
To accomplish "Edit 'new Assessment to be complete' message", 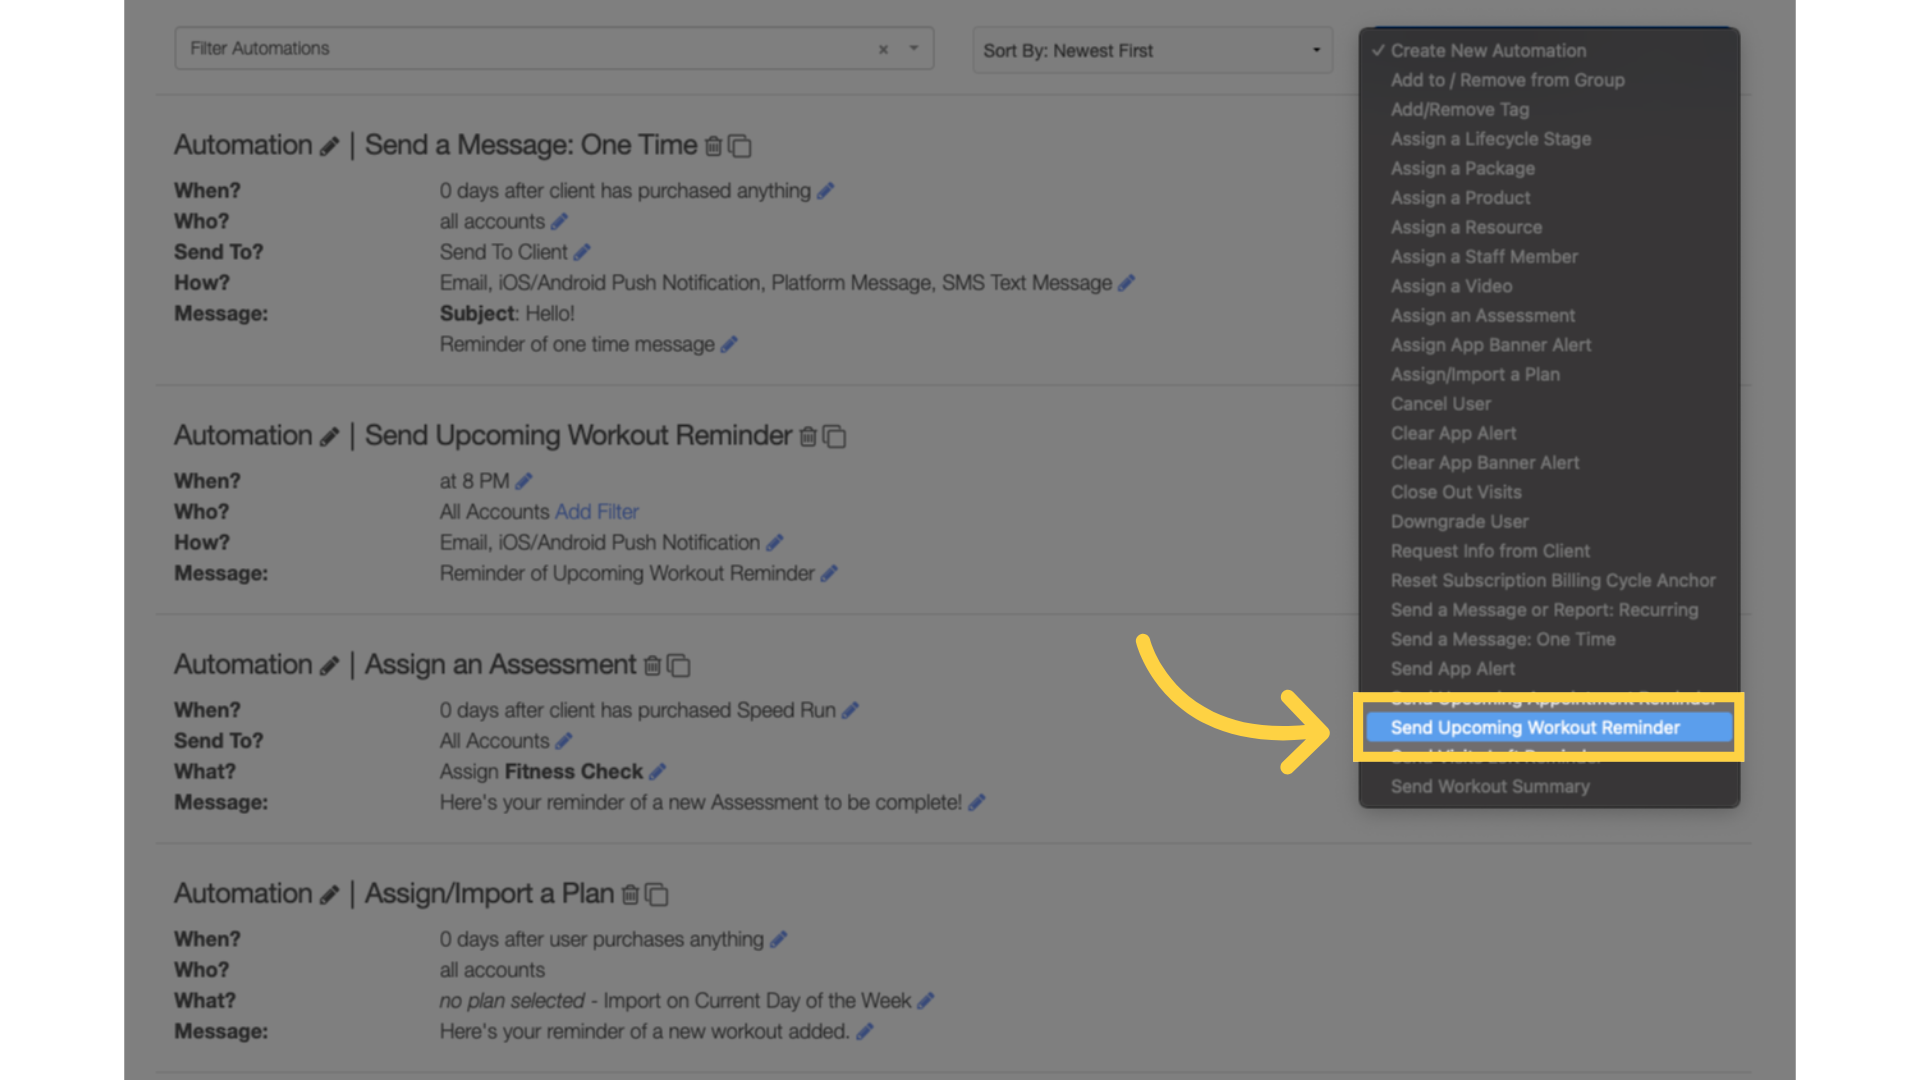I will pos(977,803).
